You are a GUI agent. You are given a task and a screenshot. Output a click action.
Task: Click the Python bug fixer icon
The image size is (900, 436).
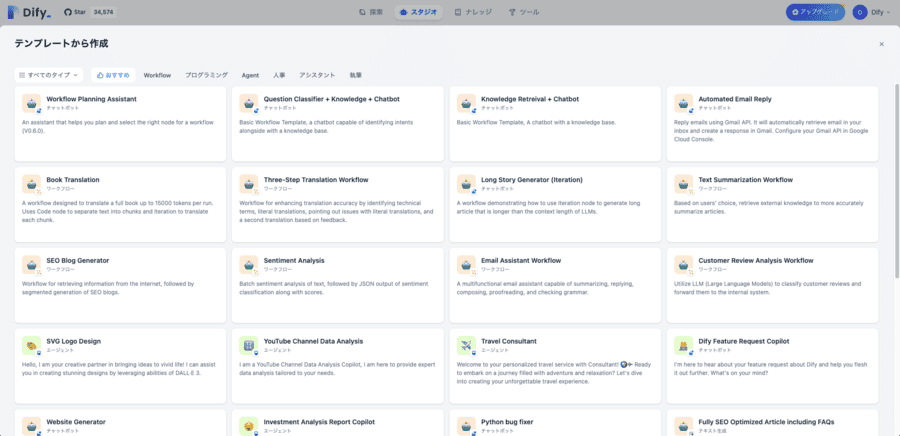pos(466,426)
